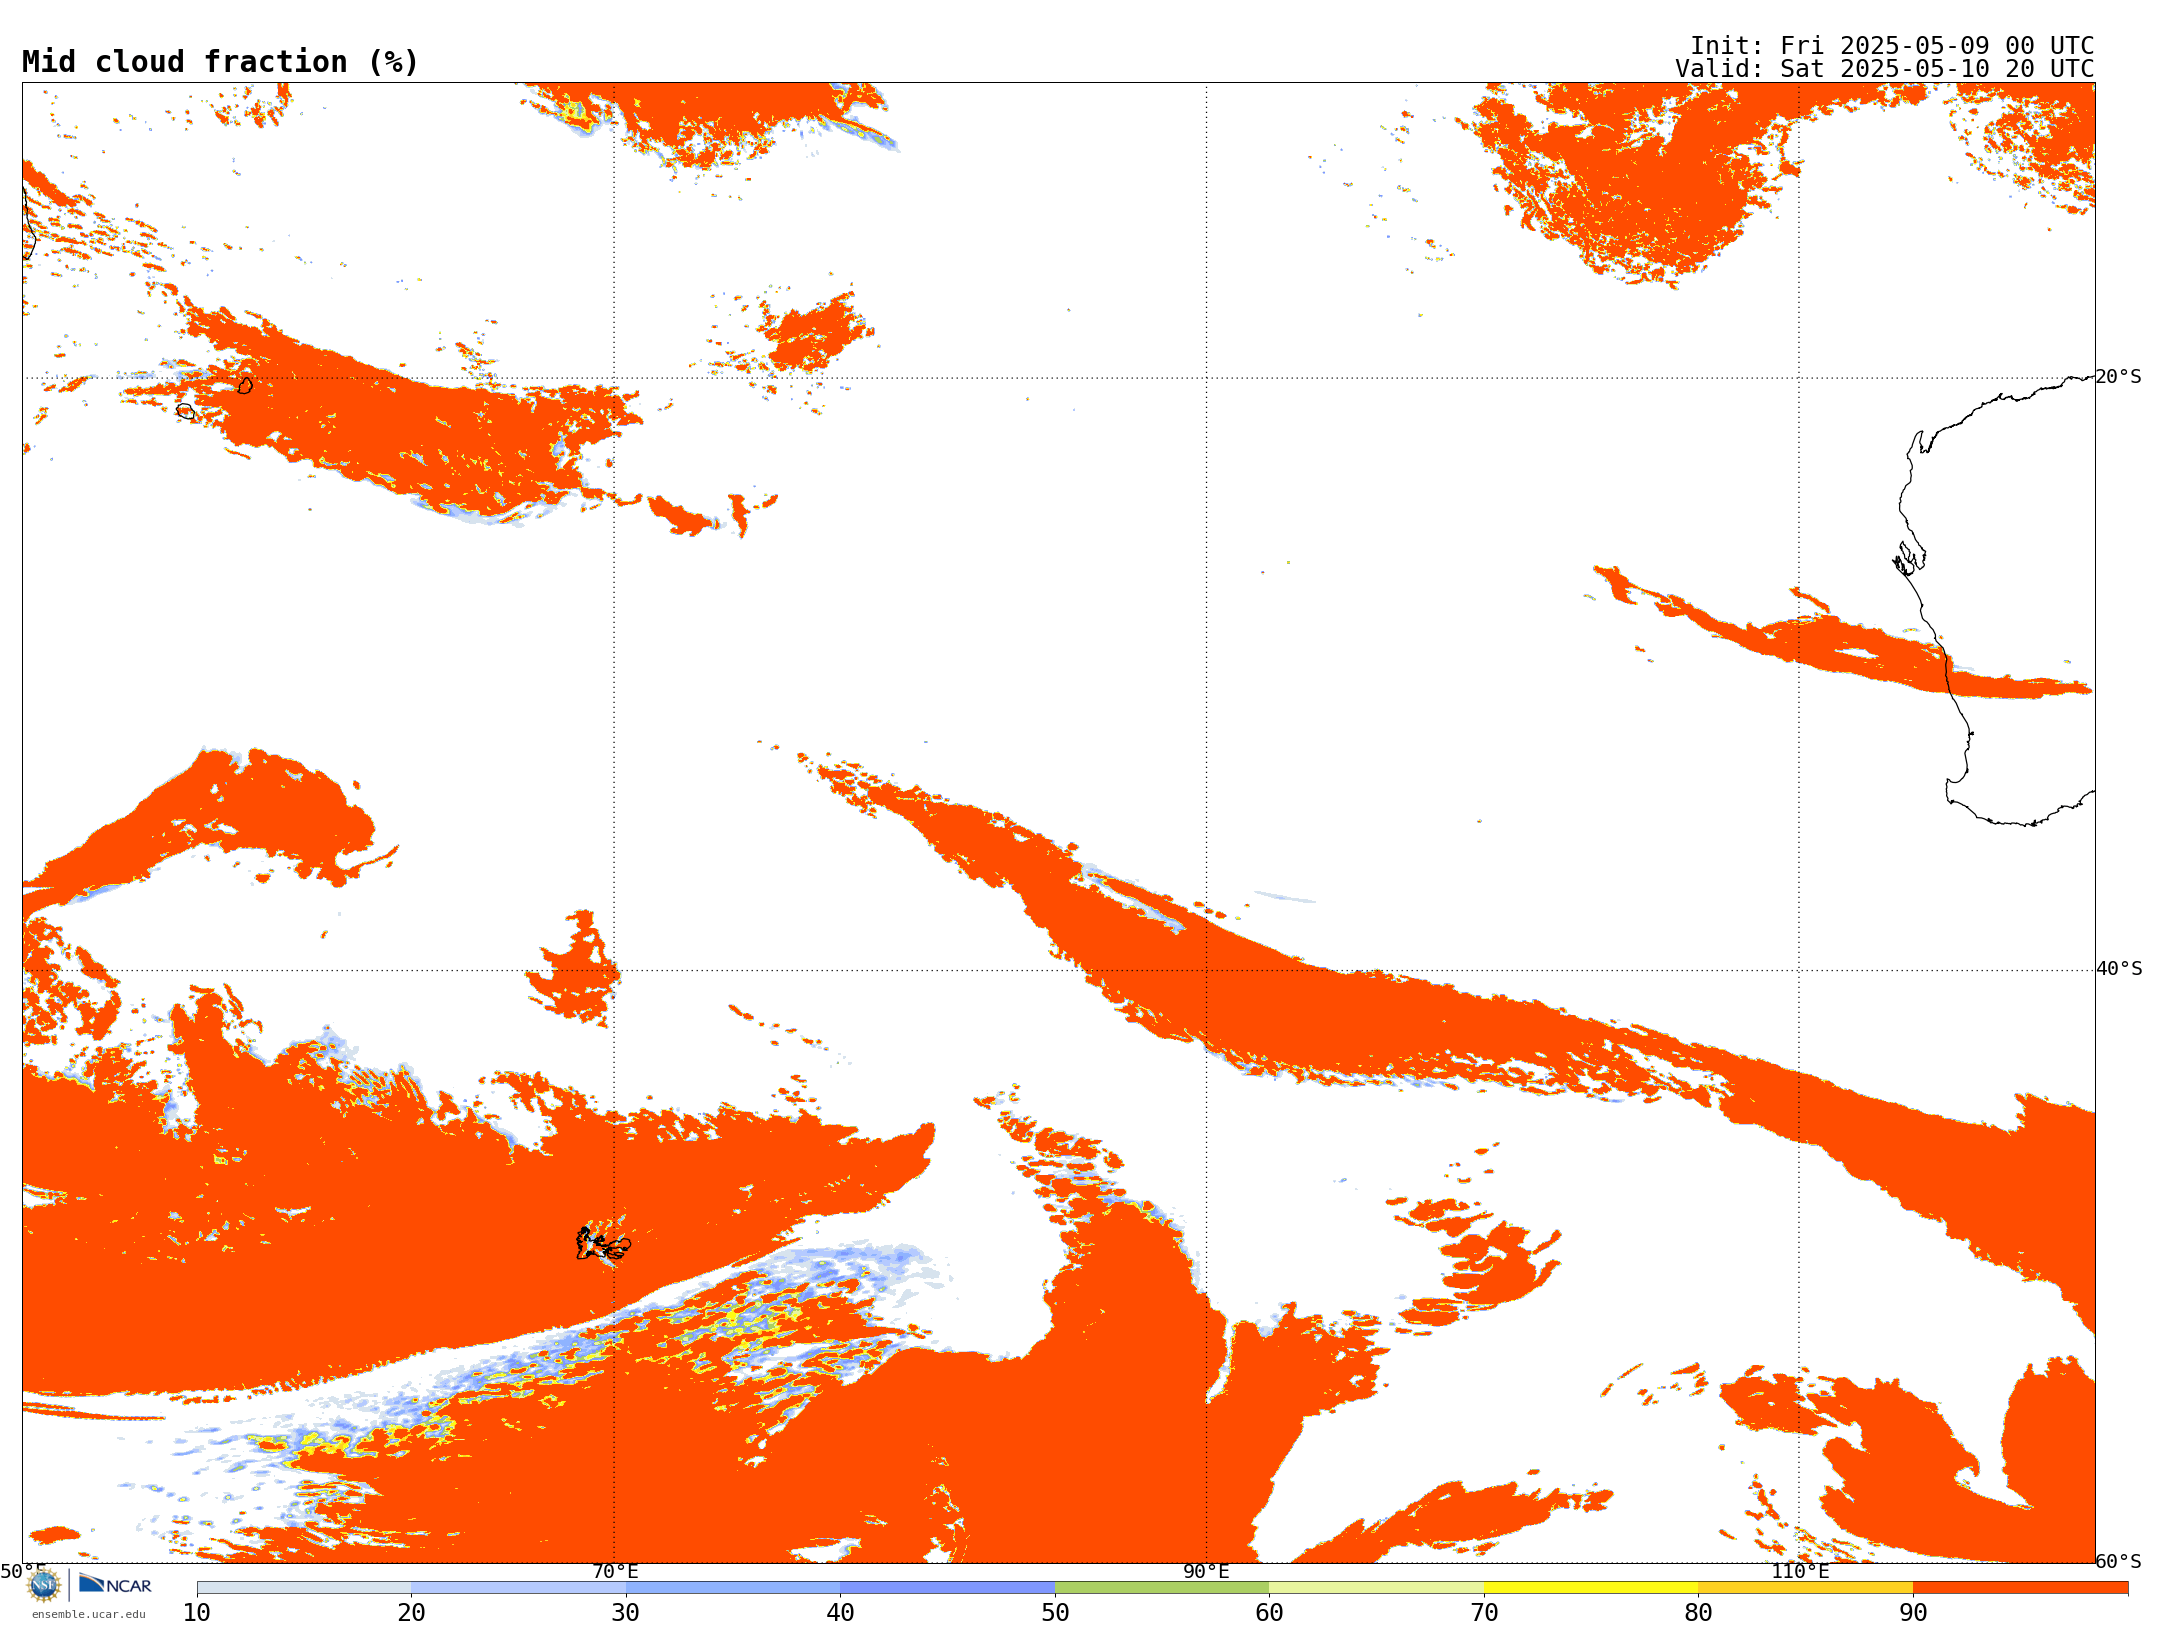
Task: Click the '110°E' longitude label
Action: coord(1800,1572)
